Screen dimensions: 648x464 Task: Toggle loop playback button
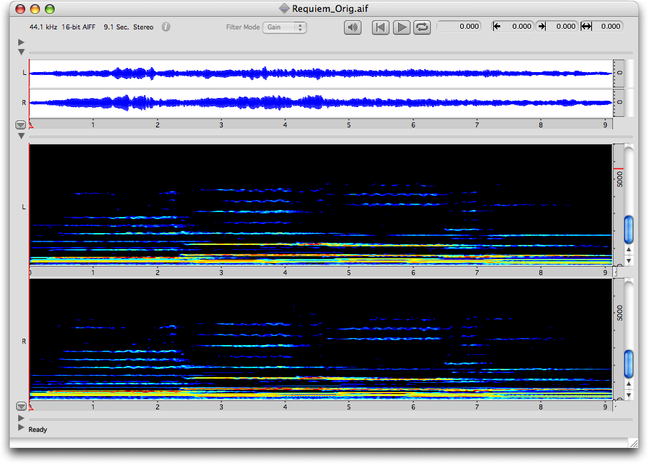pyautogui.click(x=422, y=27)
